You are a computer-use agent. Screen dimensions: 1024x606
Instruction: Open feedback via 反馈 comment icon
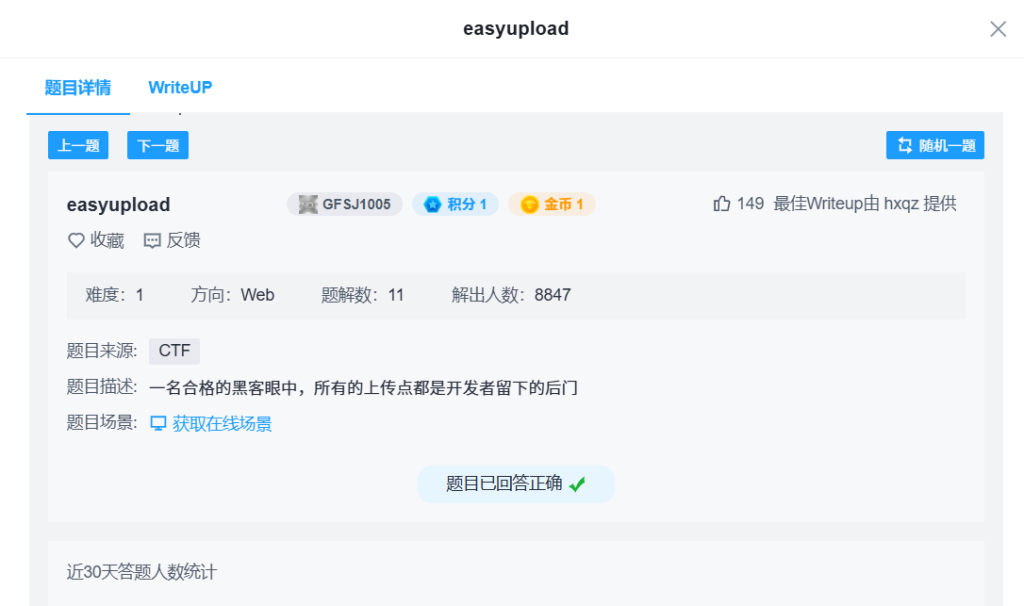(x=152, y=240)
